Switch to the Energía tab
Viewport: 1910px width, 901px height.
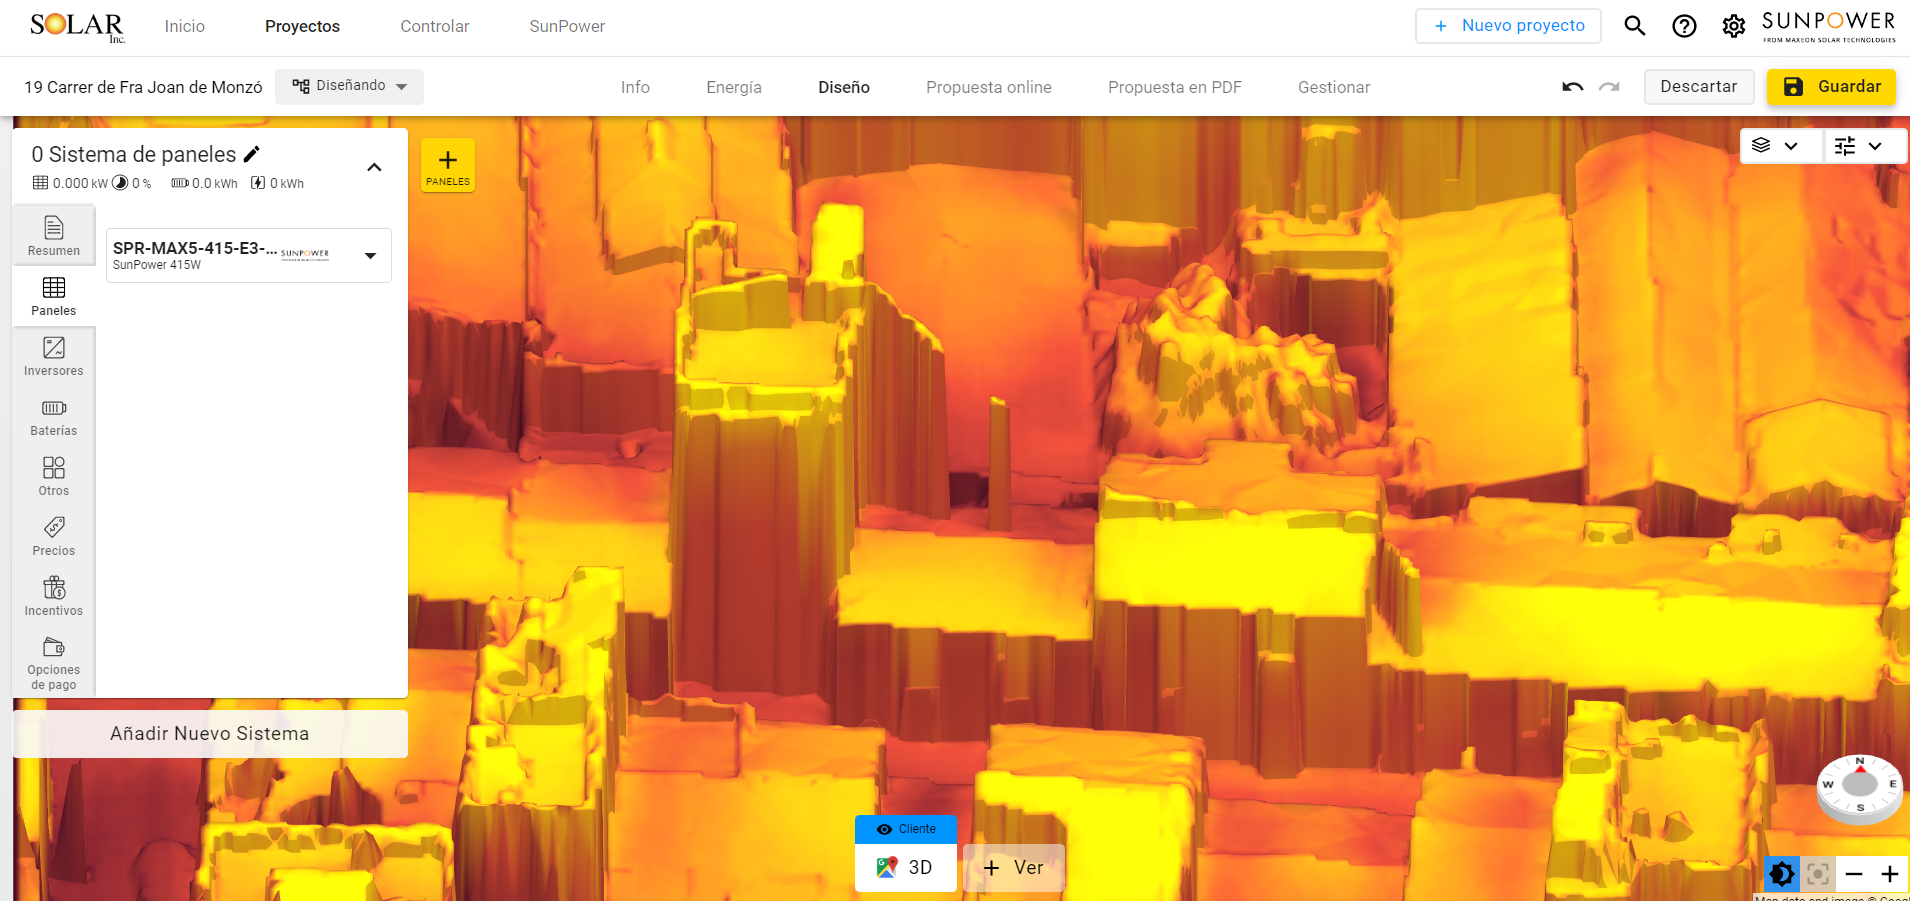pos(733,87)
